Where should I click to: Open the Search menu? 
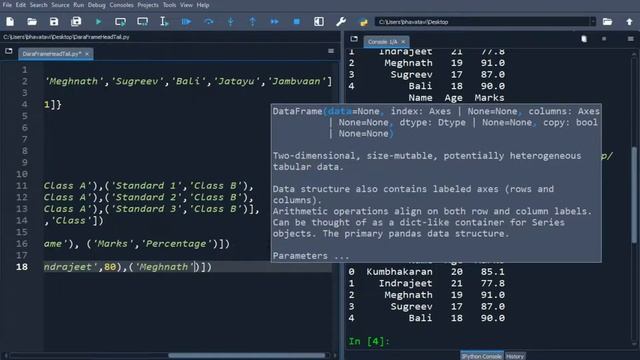38,5
